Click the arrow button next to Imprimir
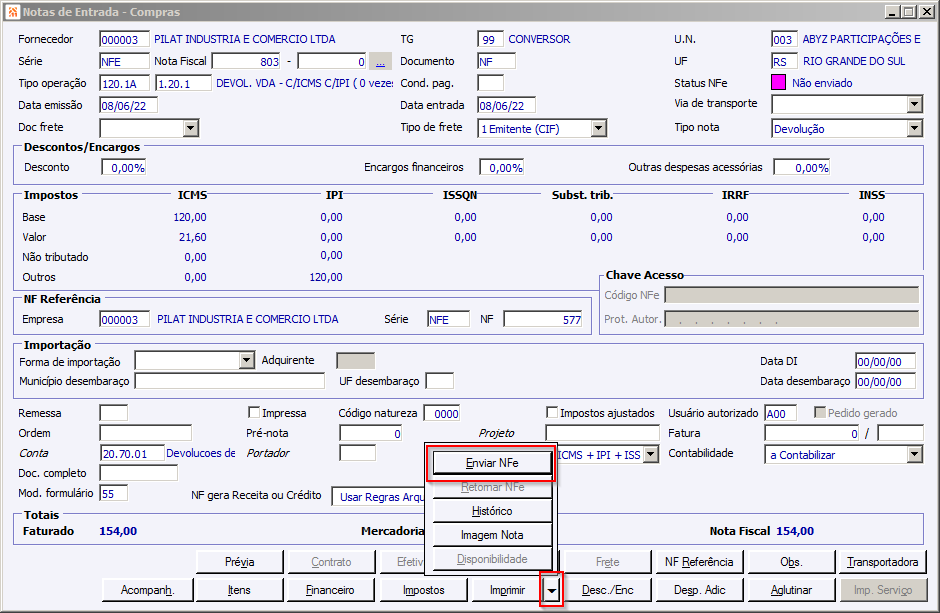The image size is (940, 613). point(551,590)
